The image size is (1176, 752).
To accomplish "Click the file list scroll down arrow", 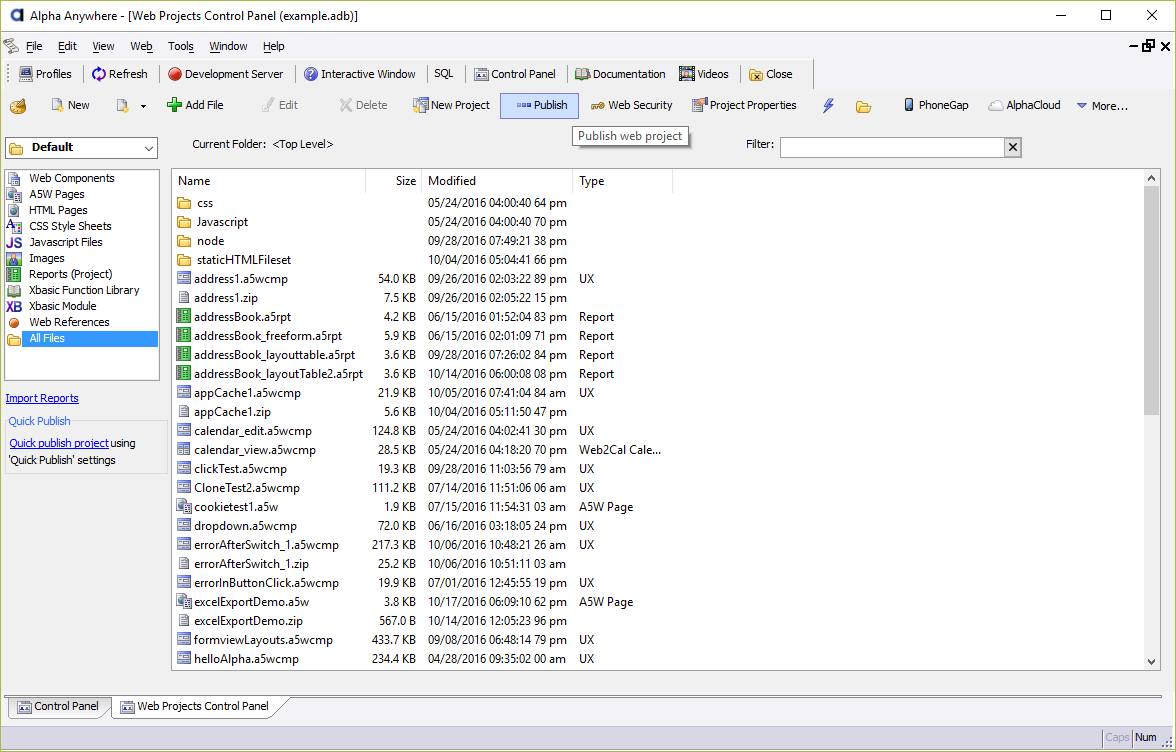I will click(1152, 661).
